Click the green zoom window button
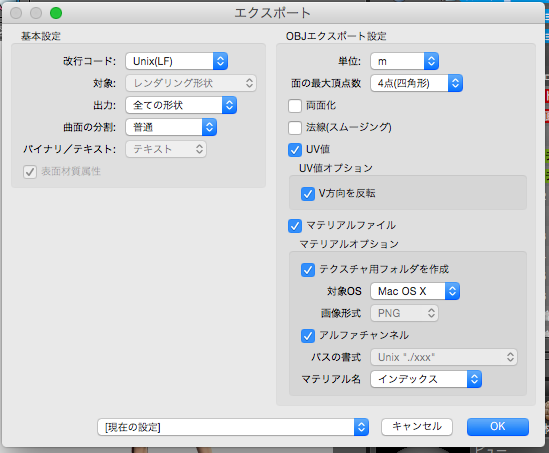 click(56, 13)
